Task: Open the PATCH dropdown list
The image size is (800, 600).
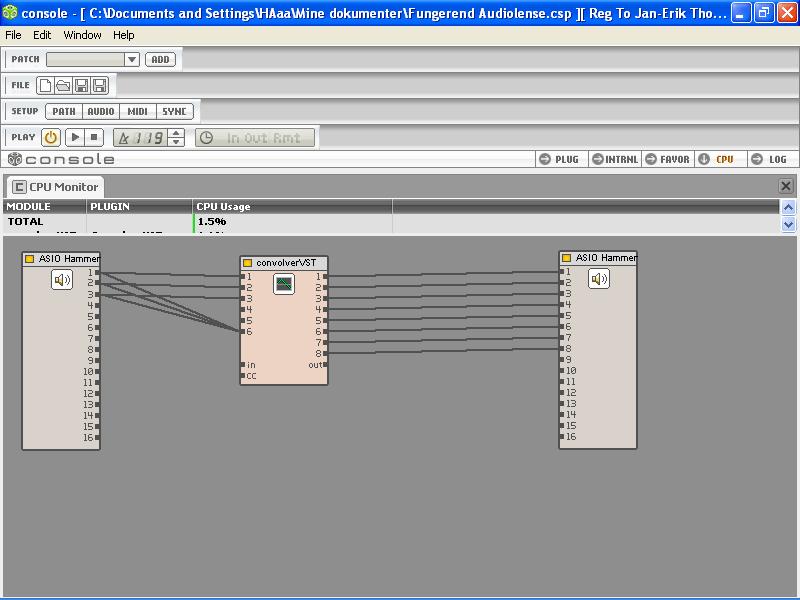Action: tap(132, 59)
